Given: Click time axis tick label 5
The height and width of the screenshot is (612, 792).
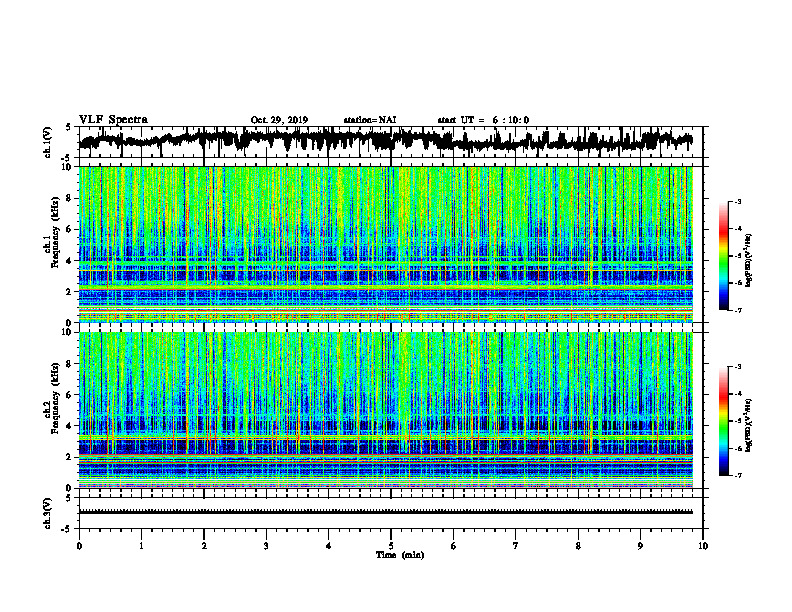Looking at the screenshot, I should coord(391,546).
